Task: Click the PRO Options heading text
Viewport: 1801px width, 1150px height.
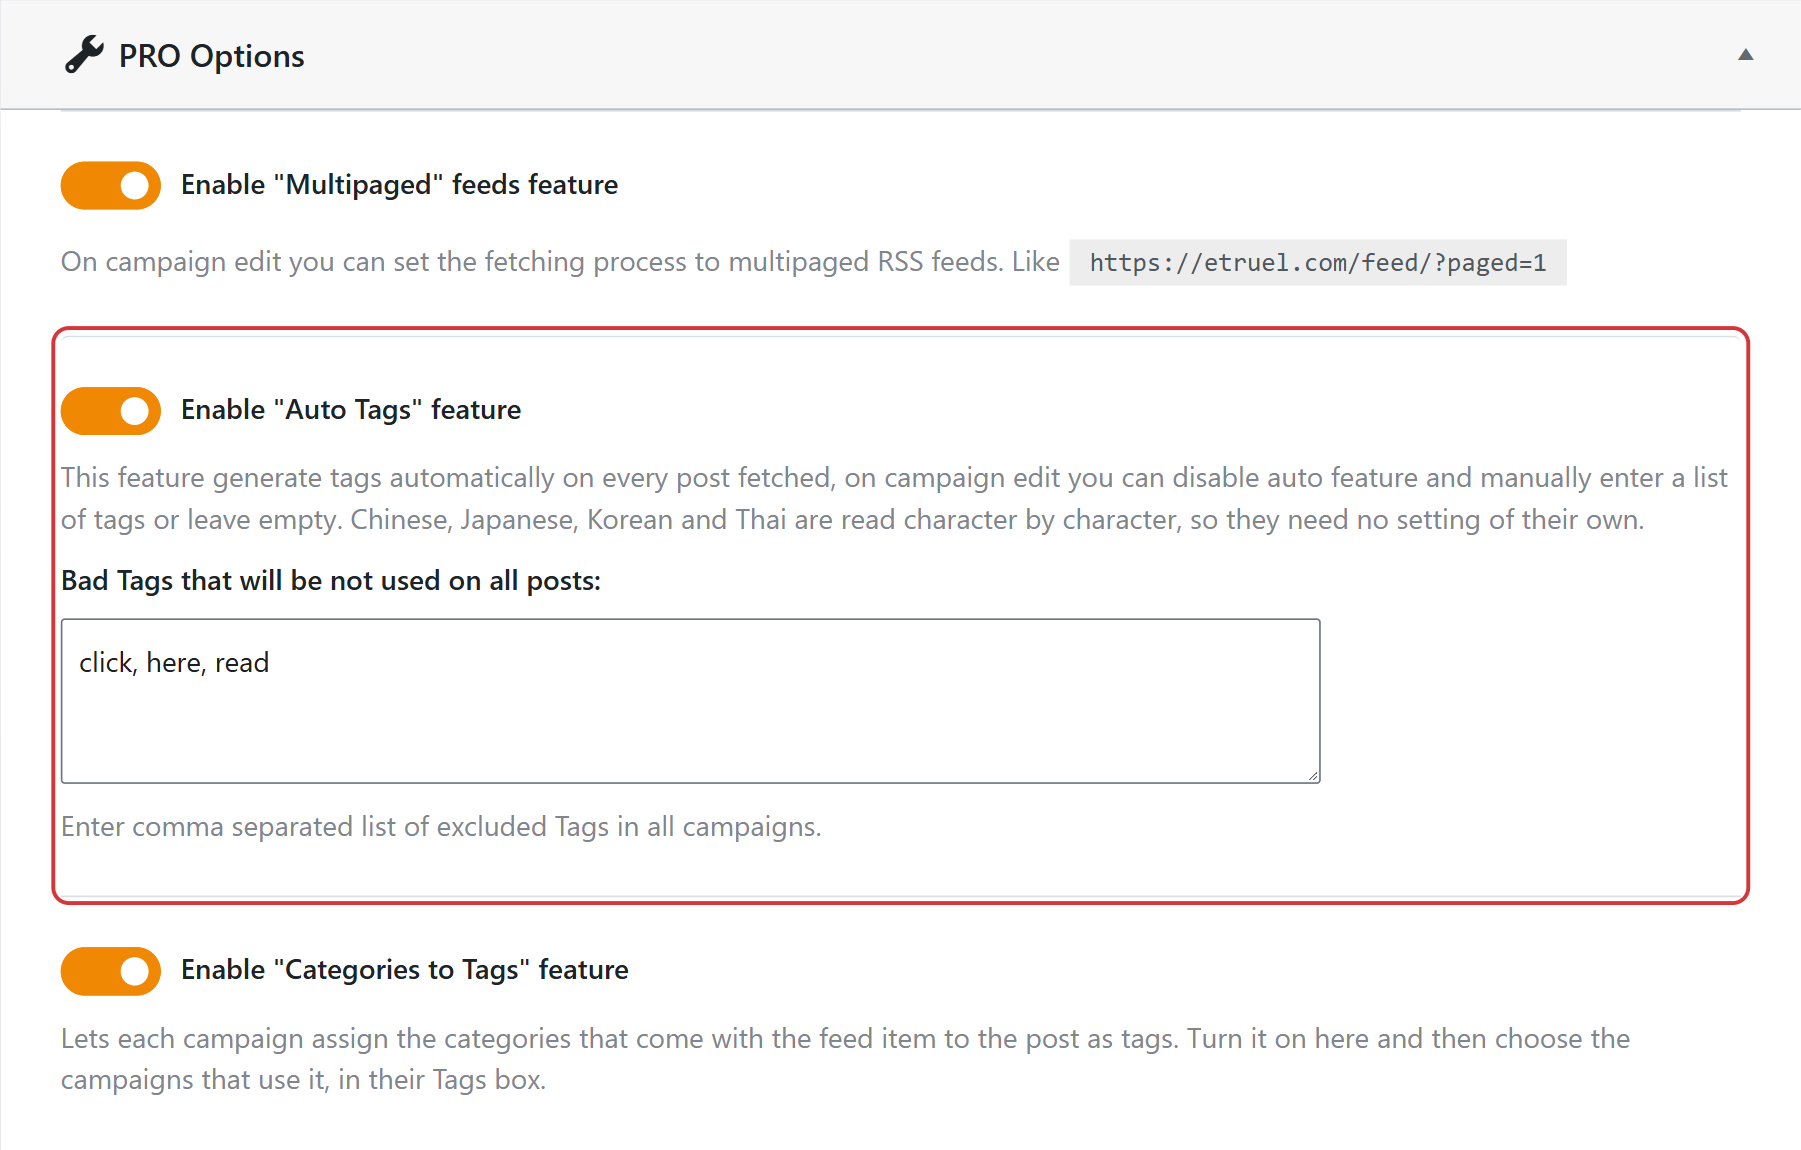Action: [211, 56]
